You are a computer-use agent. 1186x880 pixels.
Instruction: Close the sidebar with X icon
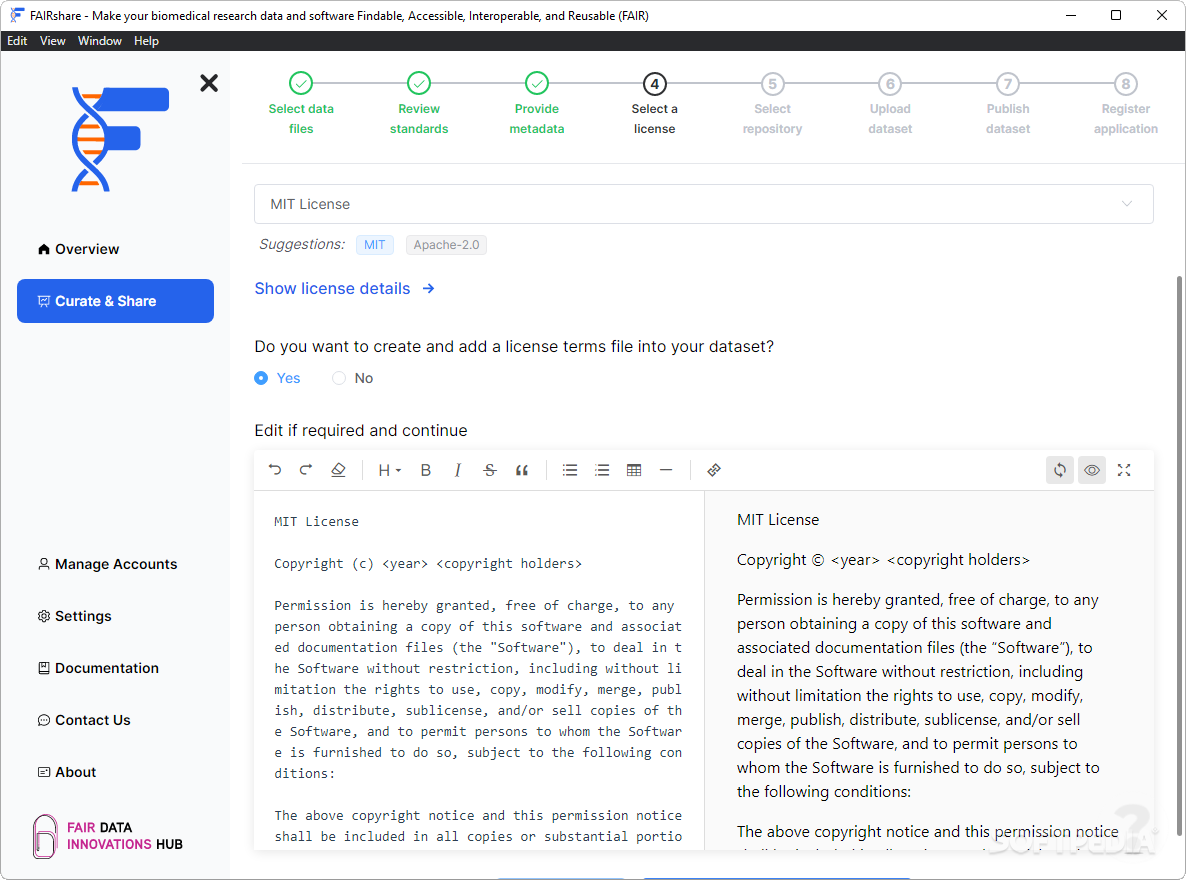pyautogui.click(x=209, y=82)
